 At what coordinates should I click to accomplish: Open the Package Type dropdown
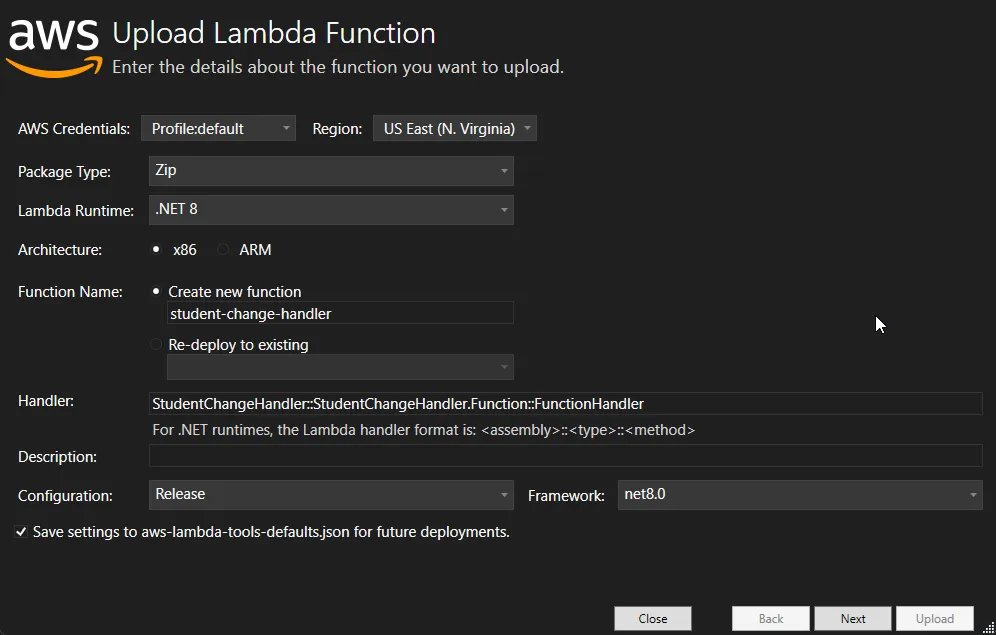tap(330, 170)
